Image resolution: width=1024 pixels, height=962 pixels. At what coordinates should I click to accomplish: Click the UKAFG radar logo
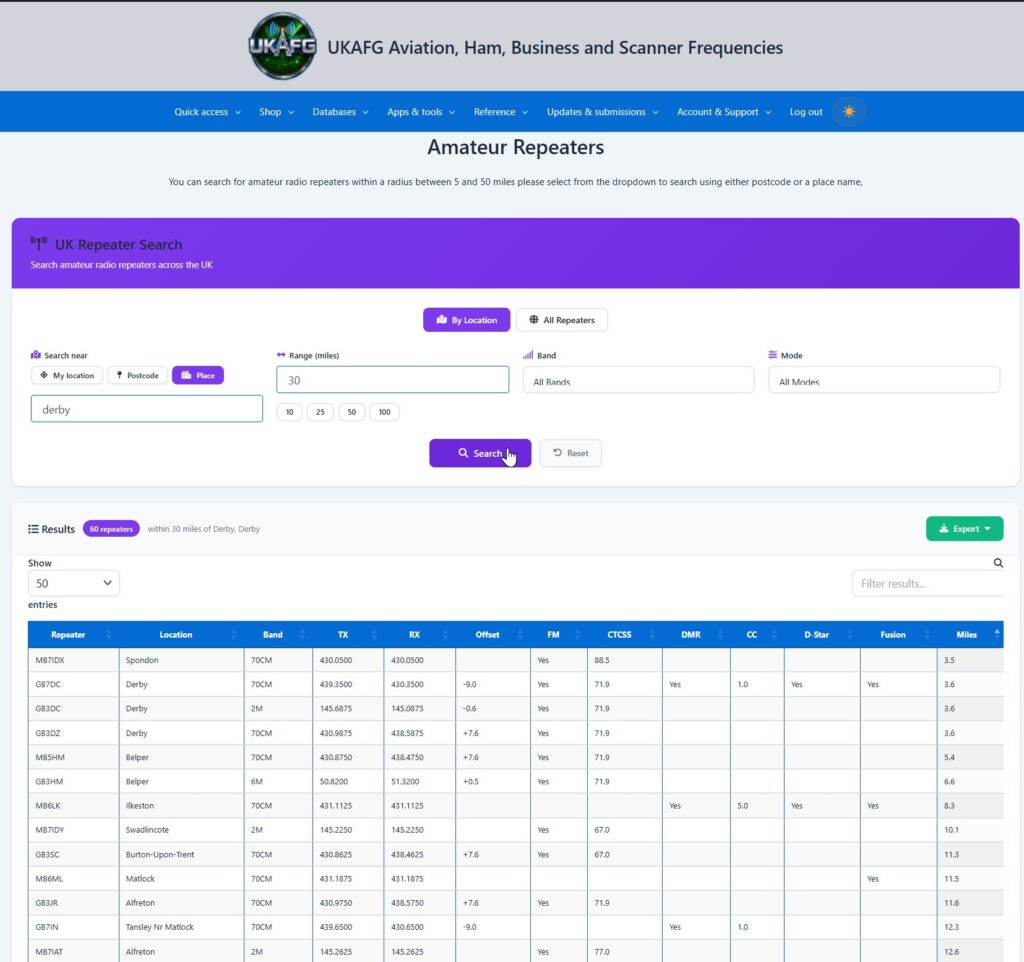click(283, 46)
